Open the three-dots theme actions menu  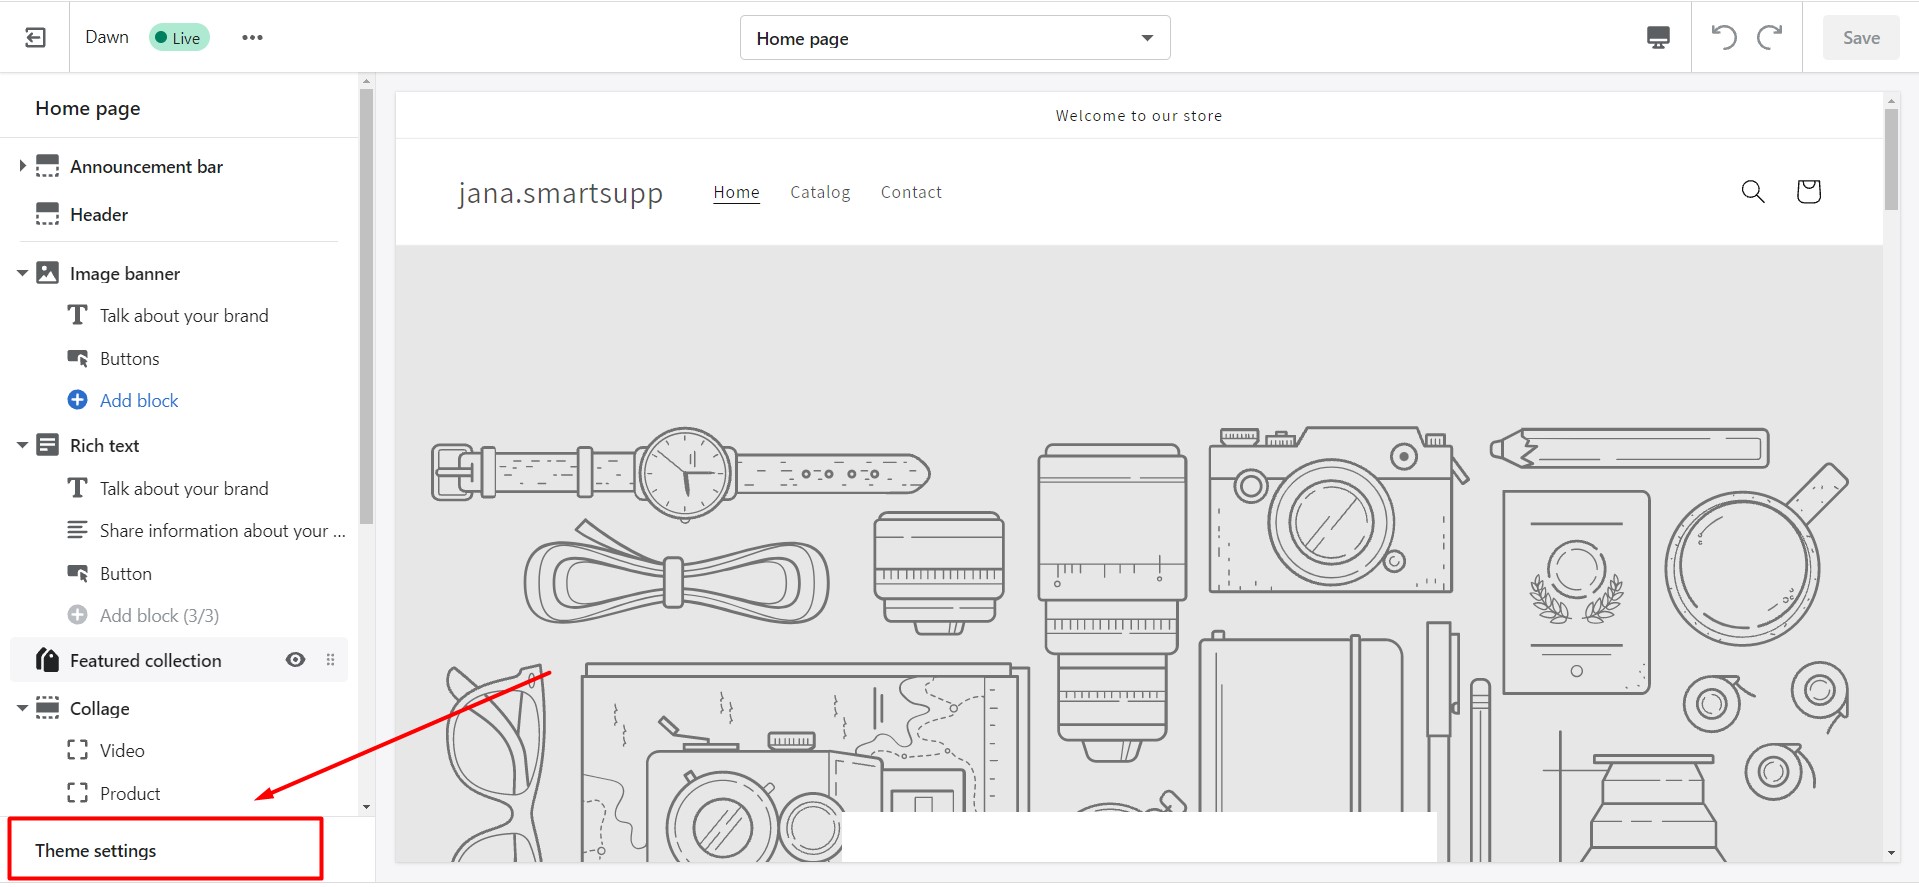(252, 38)
